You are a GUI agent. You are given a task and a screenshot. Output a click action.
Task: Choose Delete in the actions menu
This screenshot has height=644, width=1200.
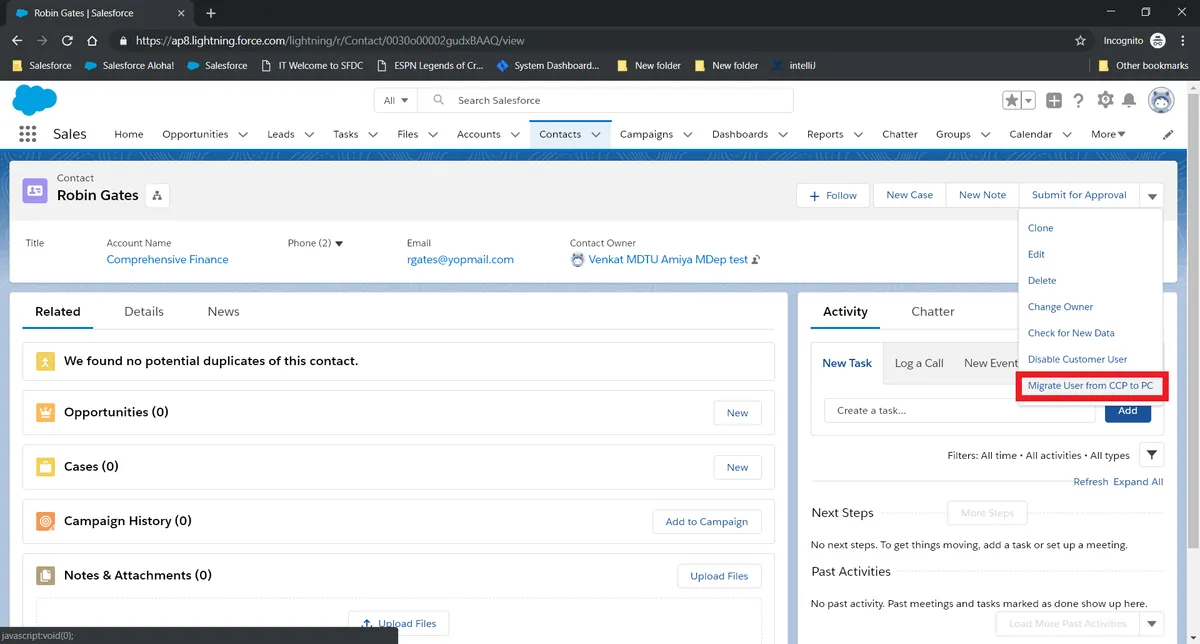[1042, 281]
